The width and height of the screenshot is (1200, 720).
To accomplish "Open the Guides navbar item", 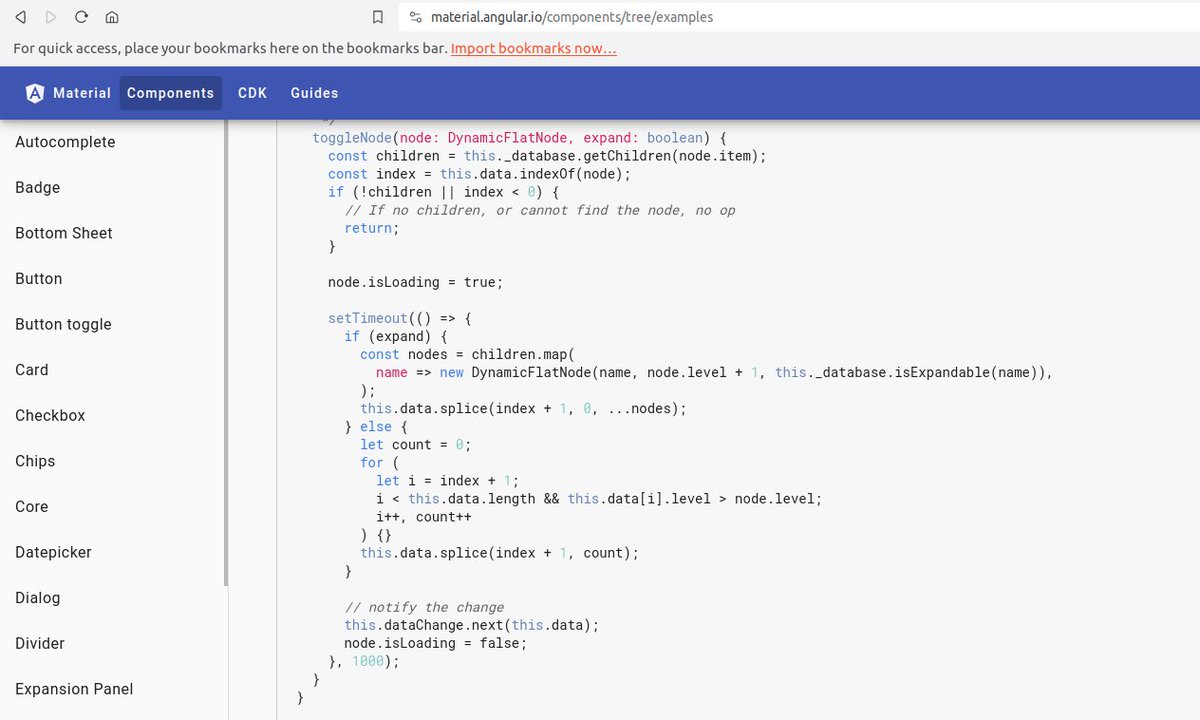I will click(x=314, y=93).
